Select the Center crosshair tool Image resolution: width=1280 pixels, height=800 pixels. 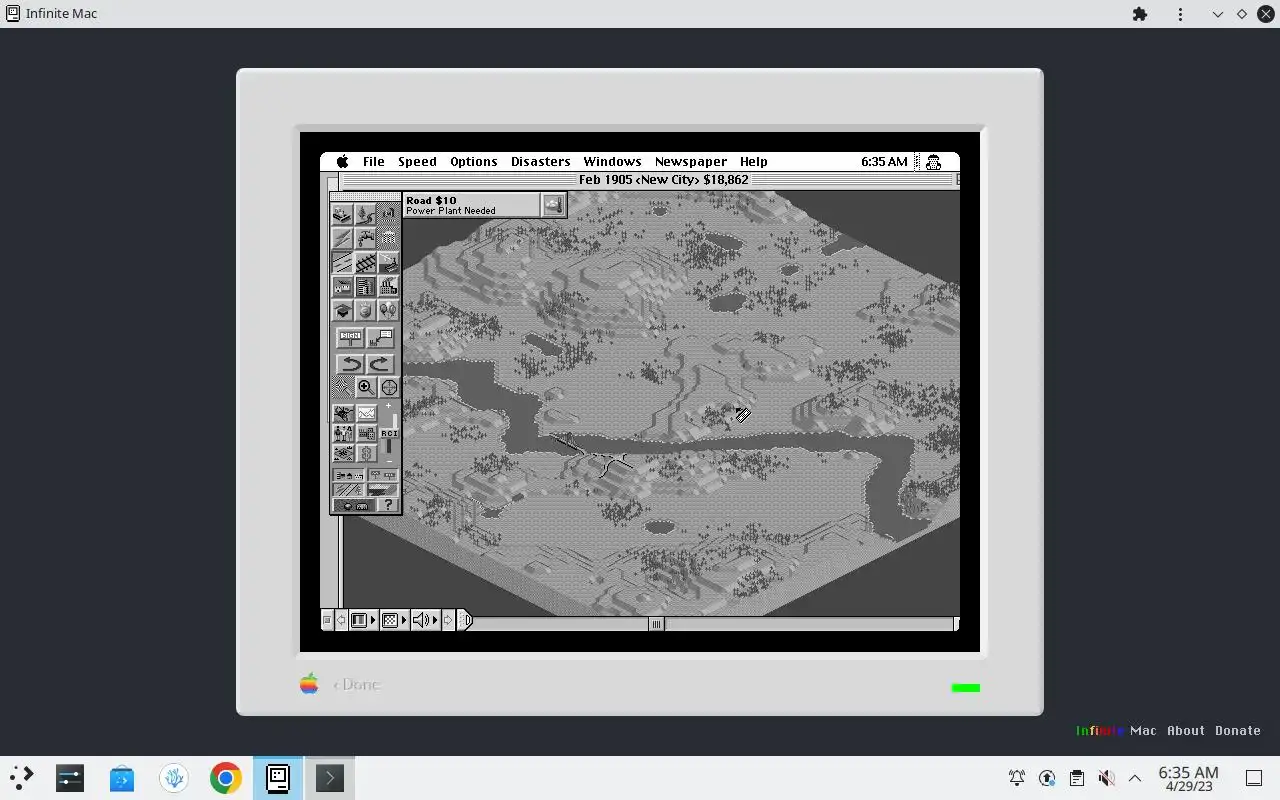(389, 387)
